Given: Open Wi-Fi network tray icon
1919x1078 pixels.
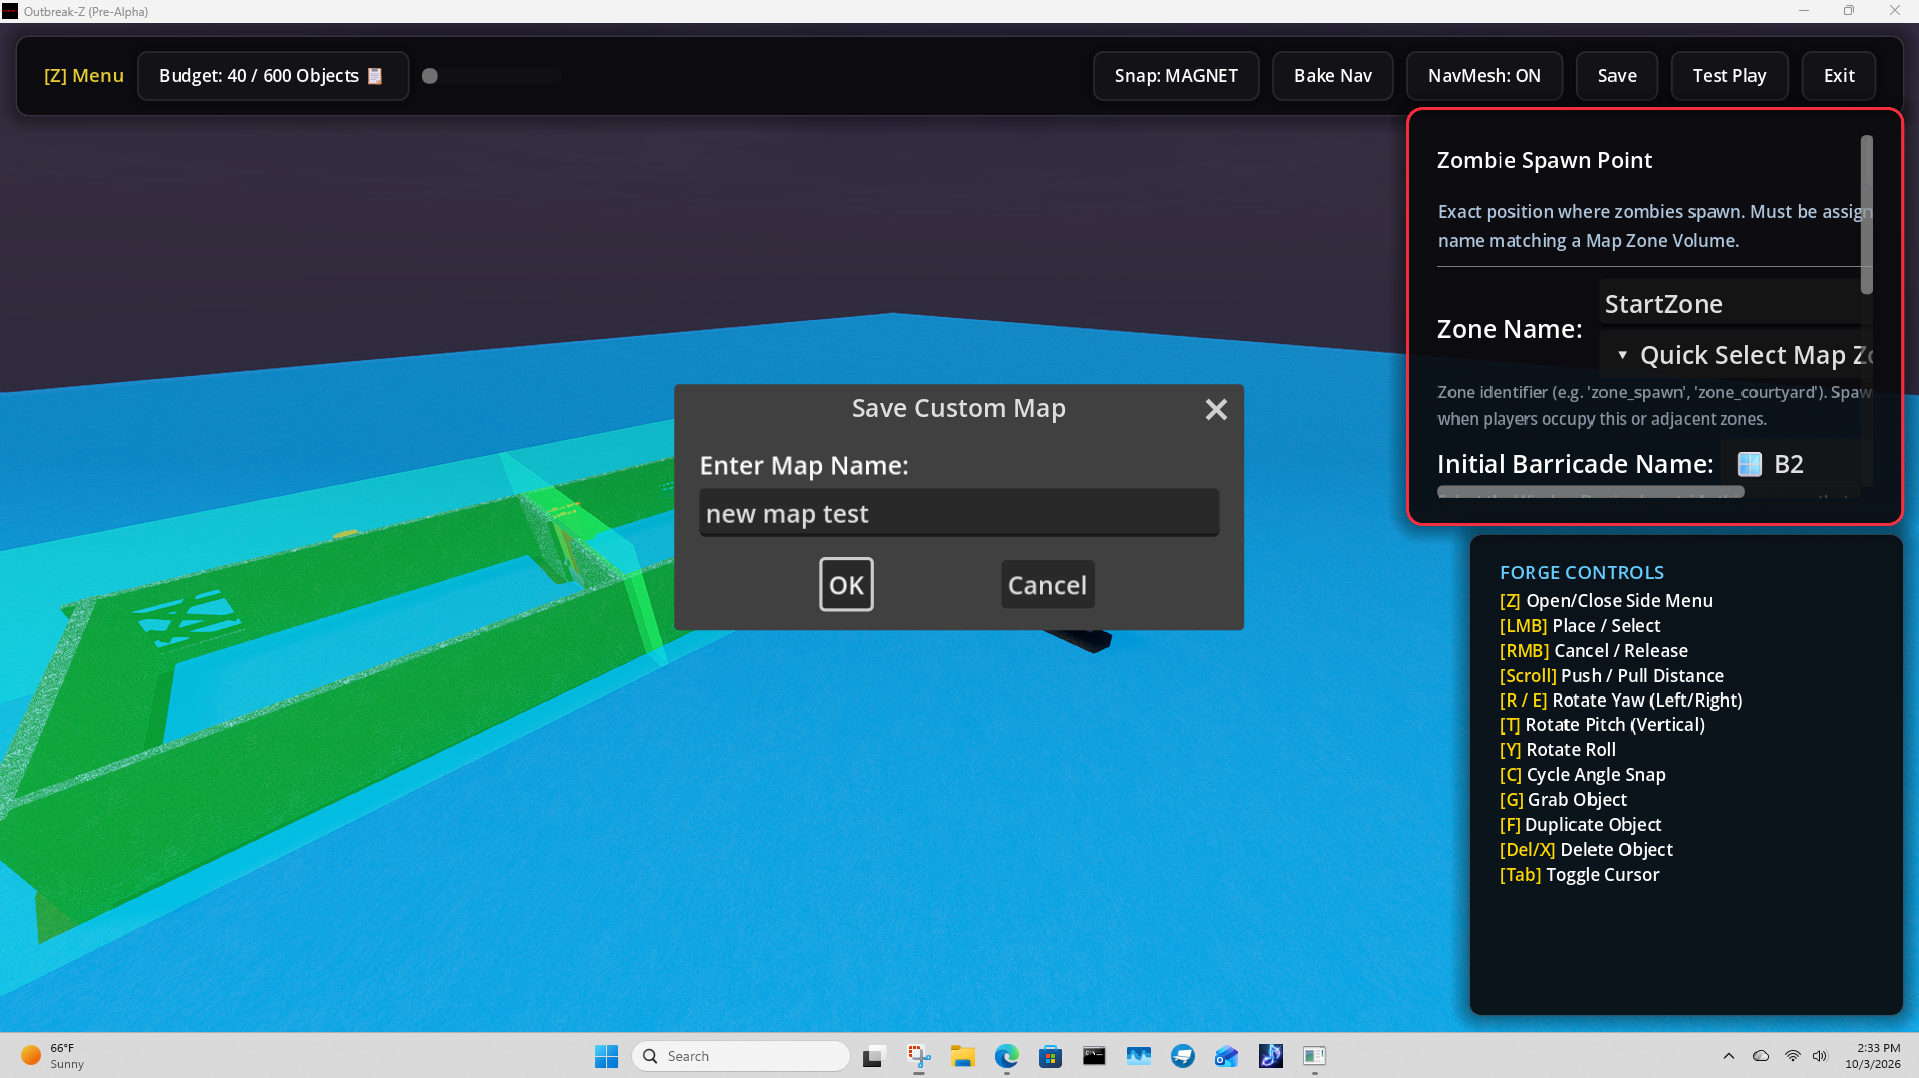Looking at the screenshot, I should pos(1793,1056).
